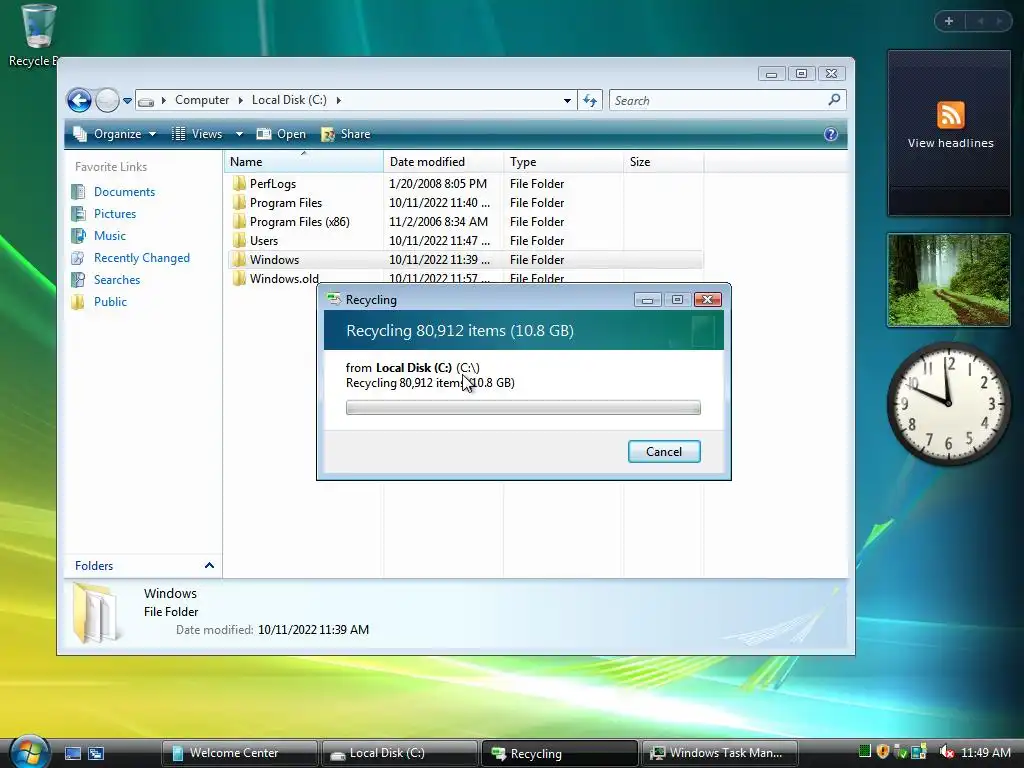Click the analog clock gadget
The image size is (1024, 768).
pos(949,404)
